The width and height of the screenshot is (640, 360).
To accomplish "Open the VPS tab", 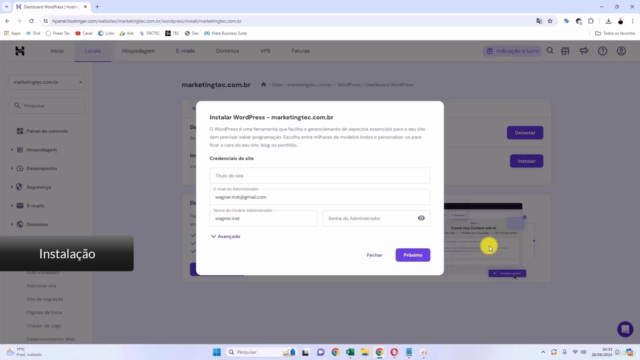I will [x=265, y=51].
